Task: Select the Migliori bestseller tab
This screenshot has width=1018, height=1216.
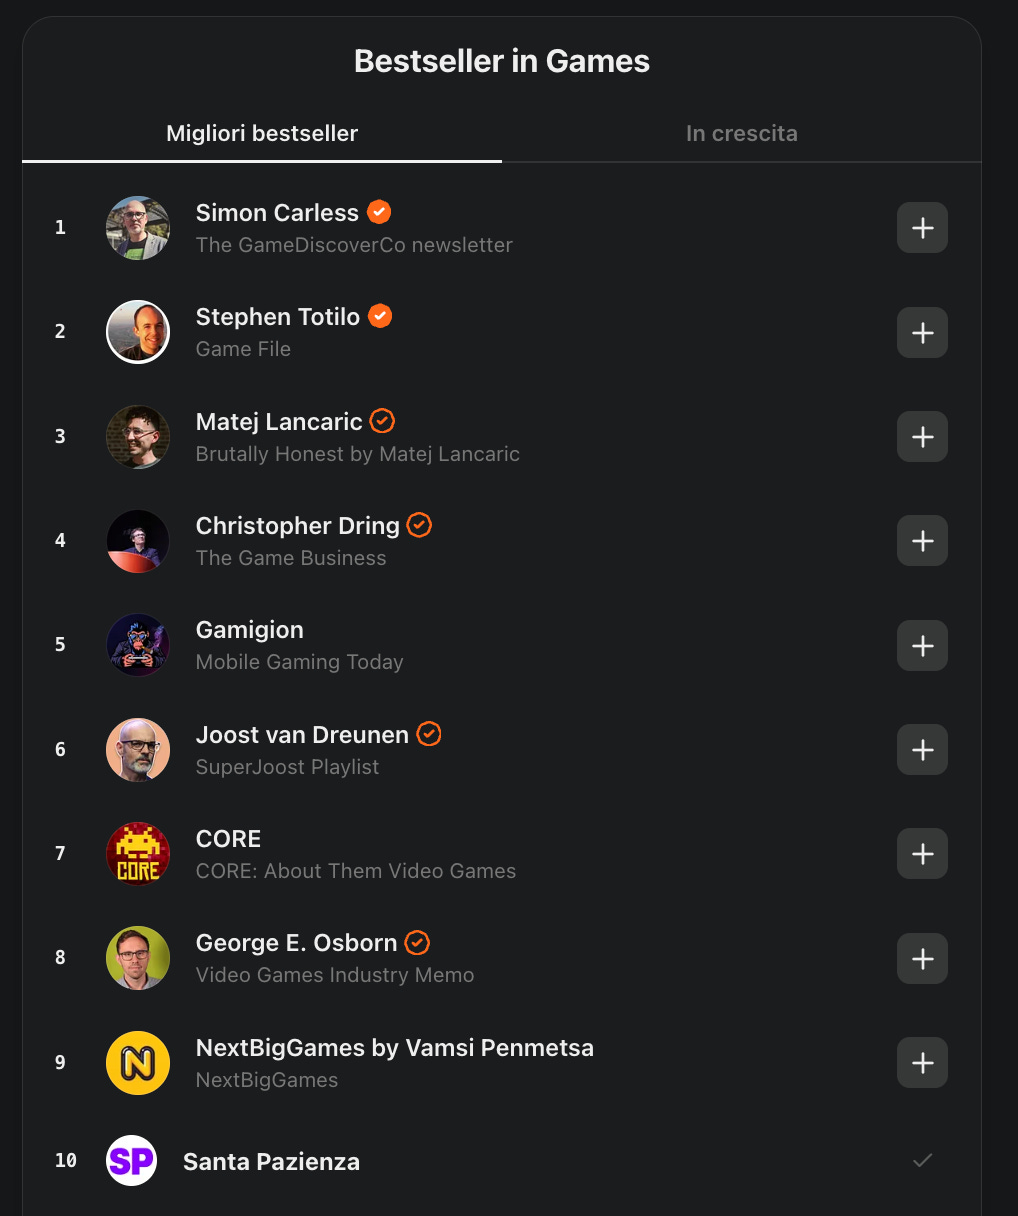Action: click(262, 133)
